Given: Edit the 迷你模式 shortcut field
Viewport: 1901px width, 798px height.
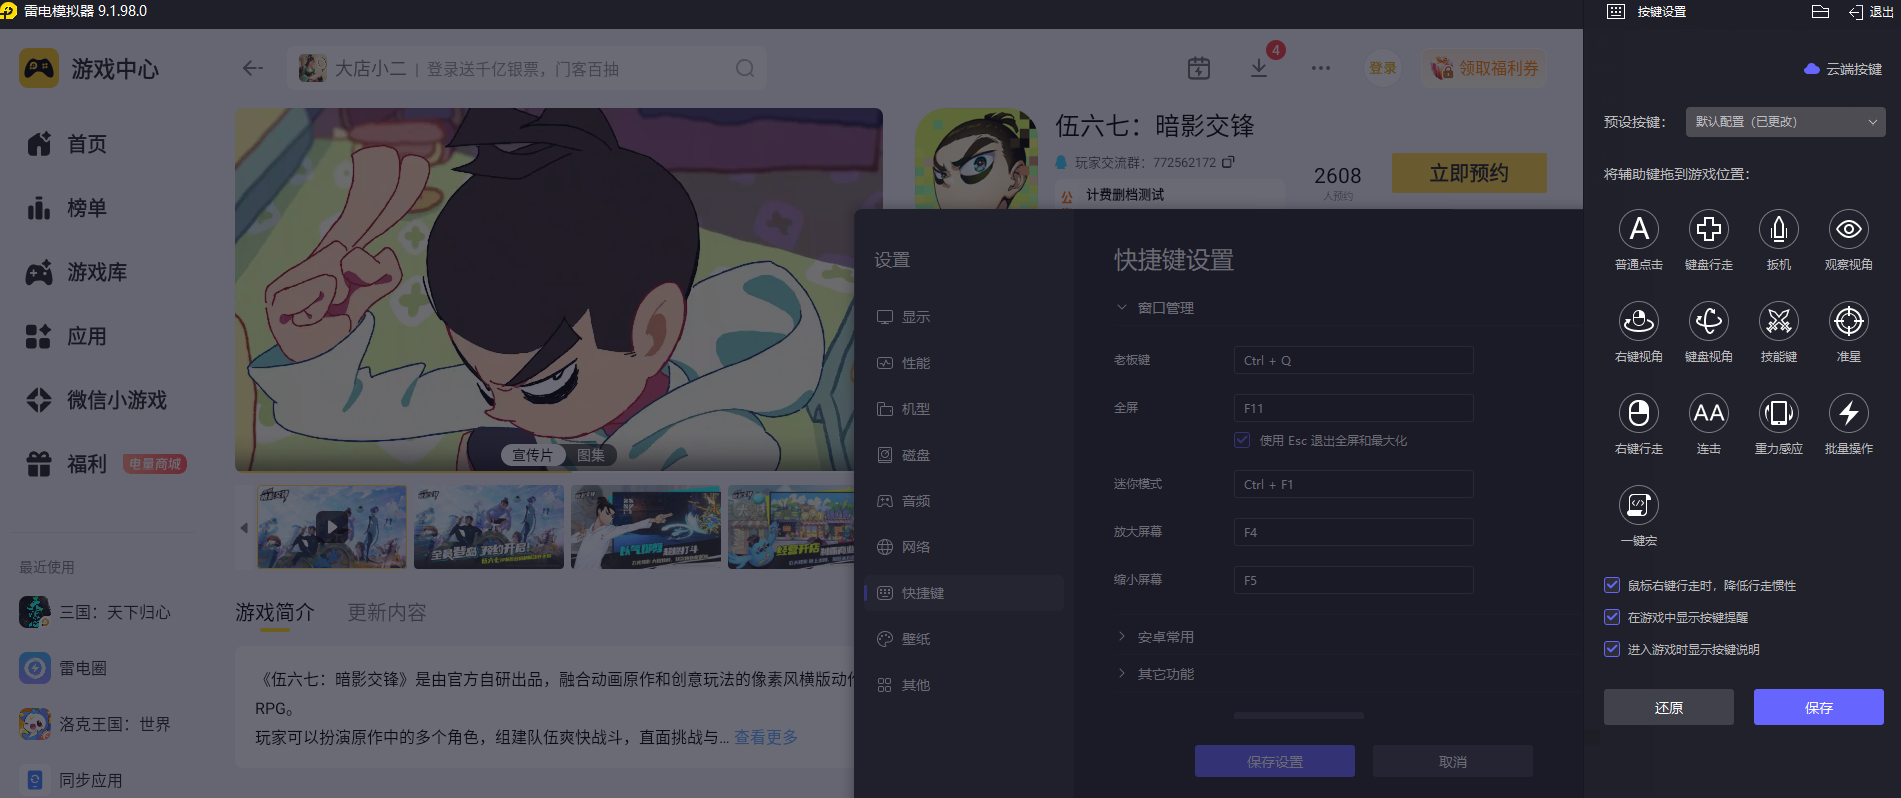Looking at the screenshot, I should click(1354, 484).
